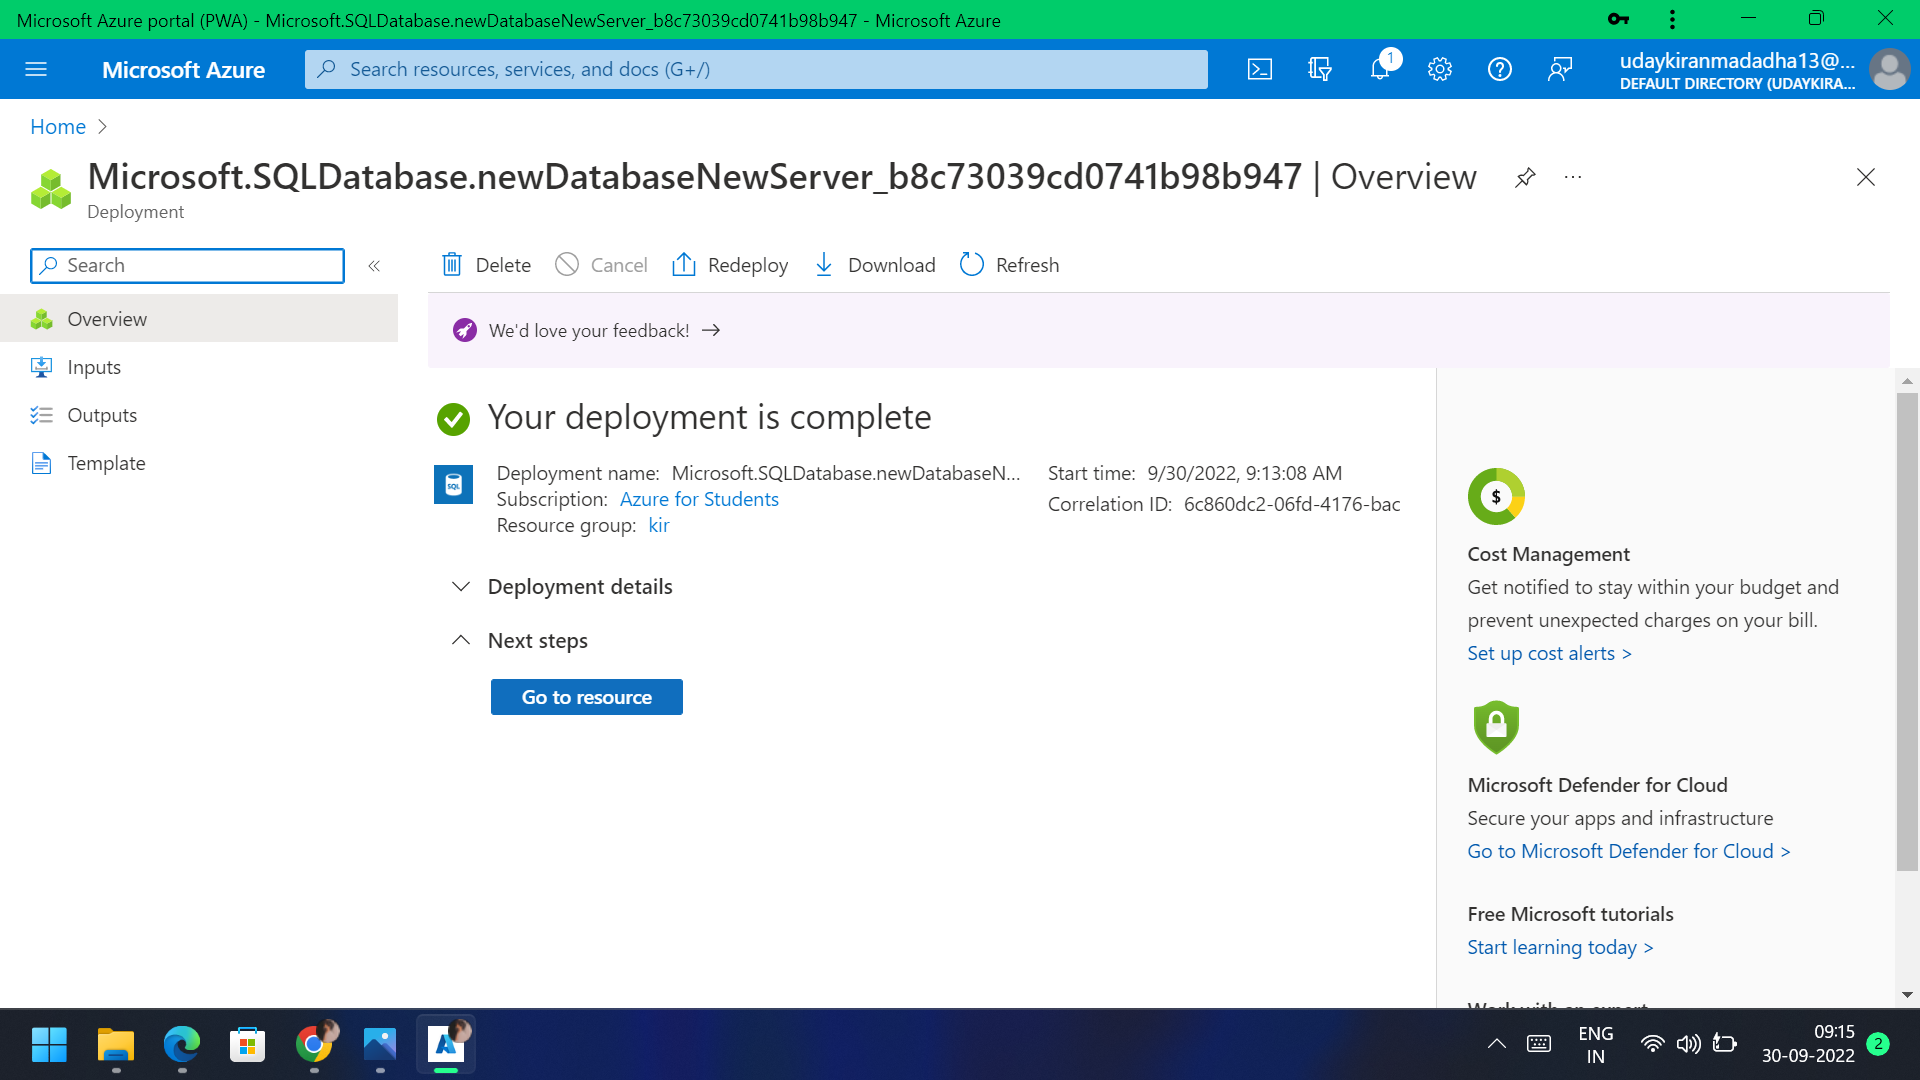
Task: Open the Cloud Shell terminal
Action: click(x=1260, y=69)
